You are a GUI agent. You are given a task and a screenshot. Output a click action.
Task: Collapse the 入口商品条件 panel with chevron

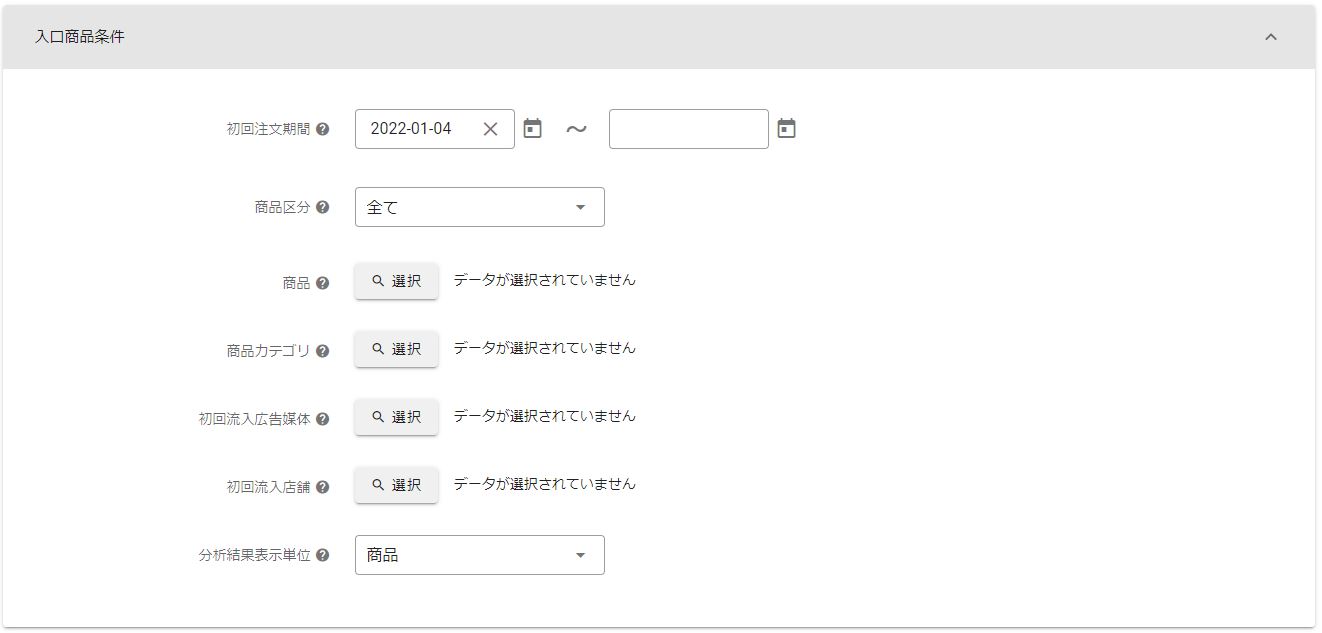coord(1271,37)
